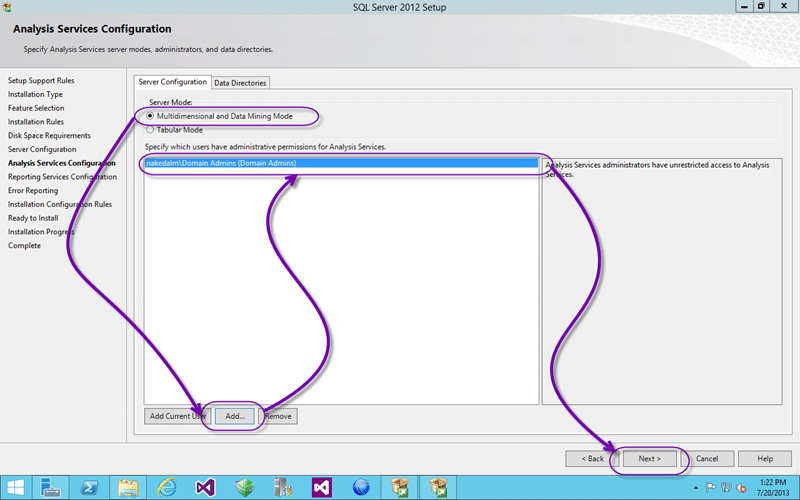800x500 pixels.
Task: Click Installation Configuration Rules step
Action: [x=60, y=204]
